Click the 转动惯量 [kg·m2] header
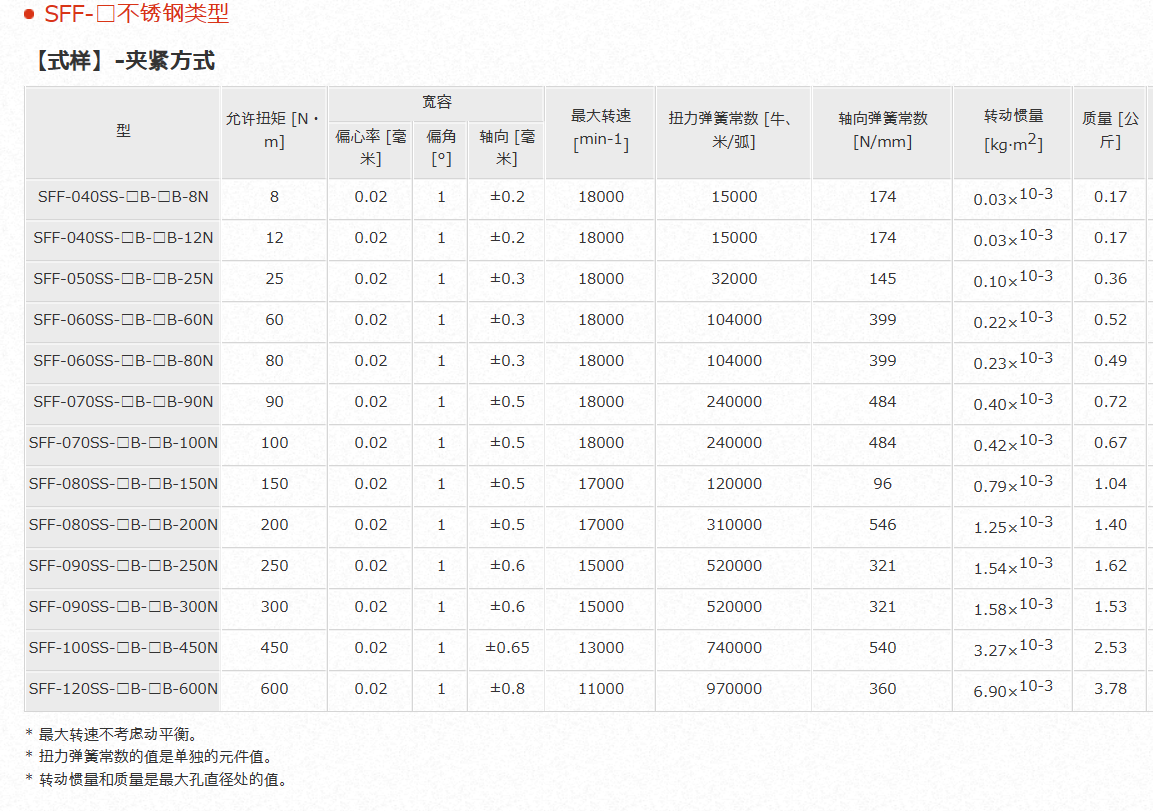This screenshot has width=1153, height=811. pyautogui.click(x=1013, y=130)
